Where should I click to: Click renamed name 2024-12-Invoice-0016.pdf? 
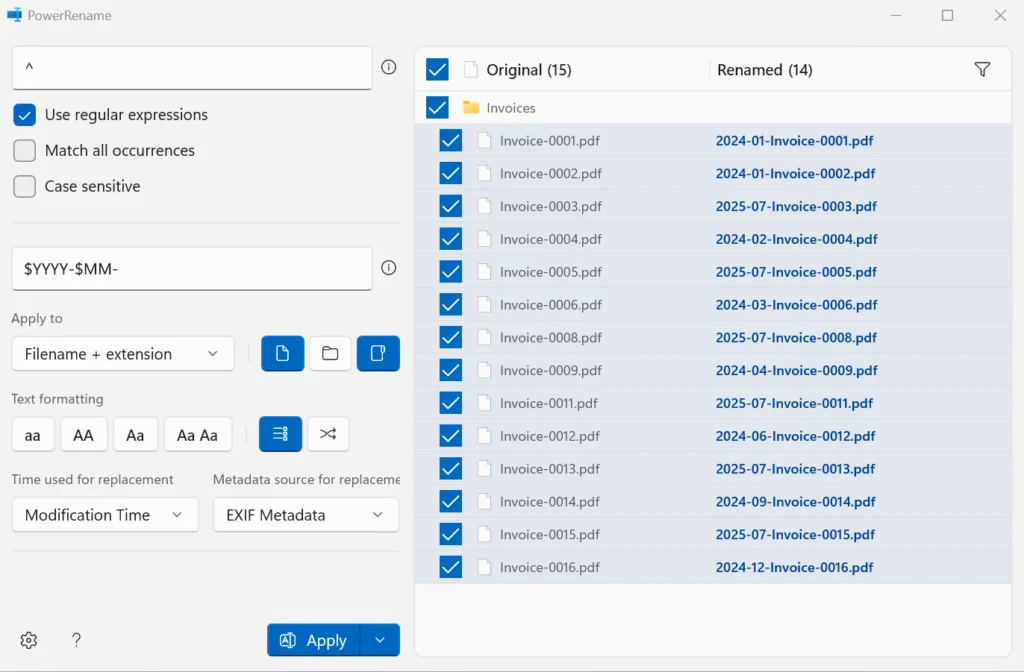[794, 567]
